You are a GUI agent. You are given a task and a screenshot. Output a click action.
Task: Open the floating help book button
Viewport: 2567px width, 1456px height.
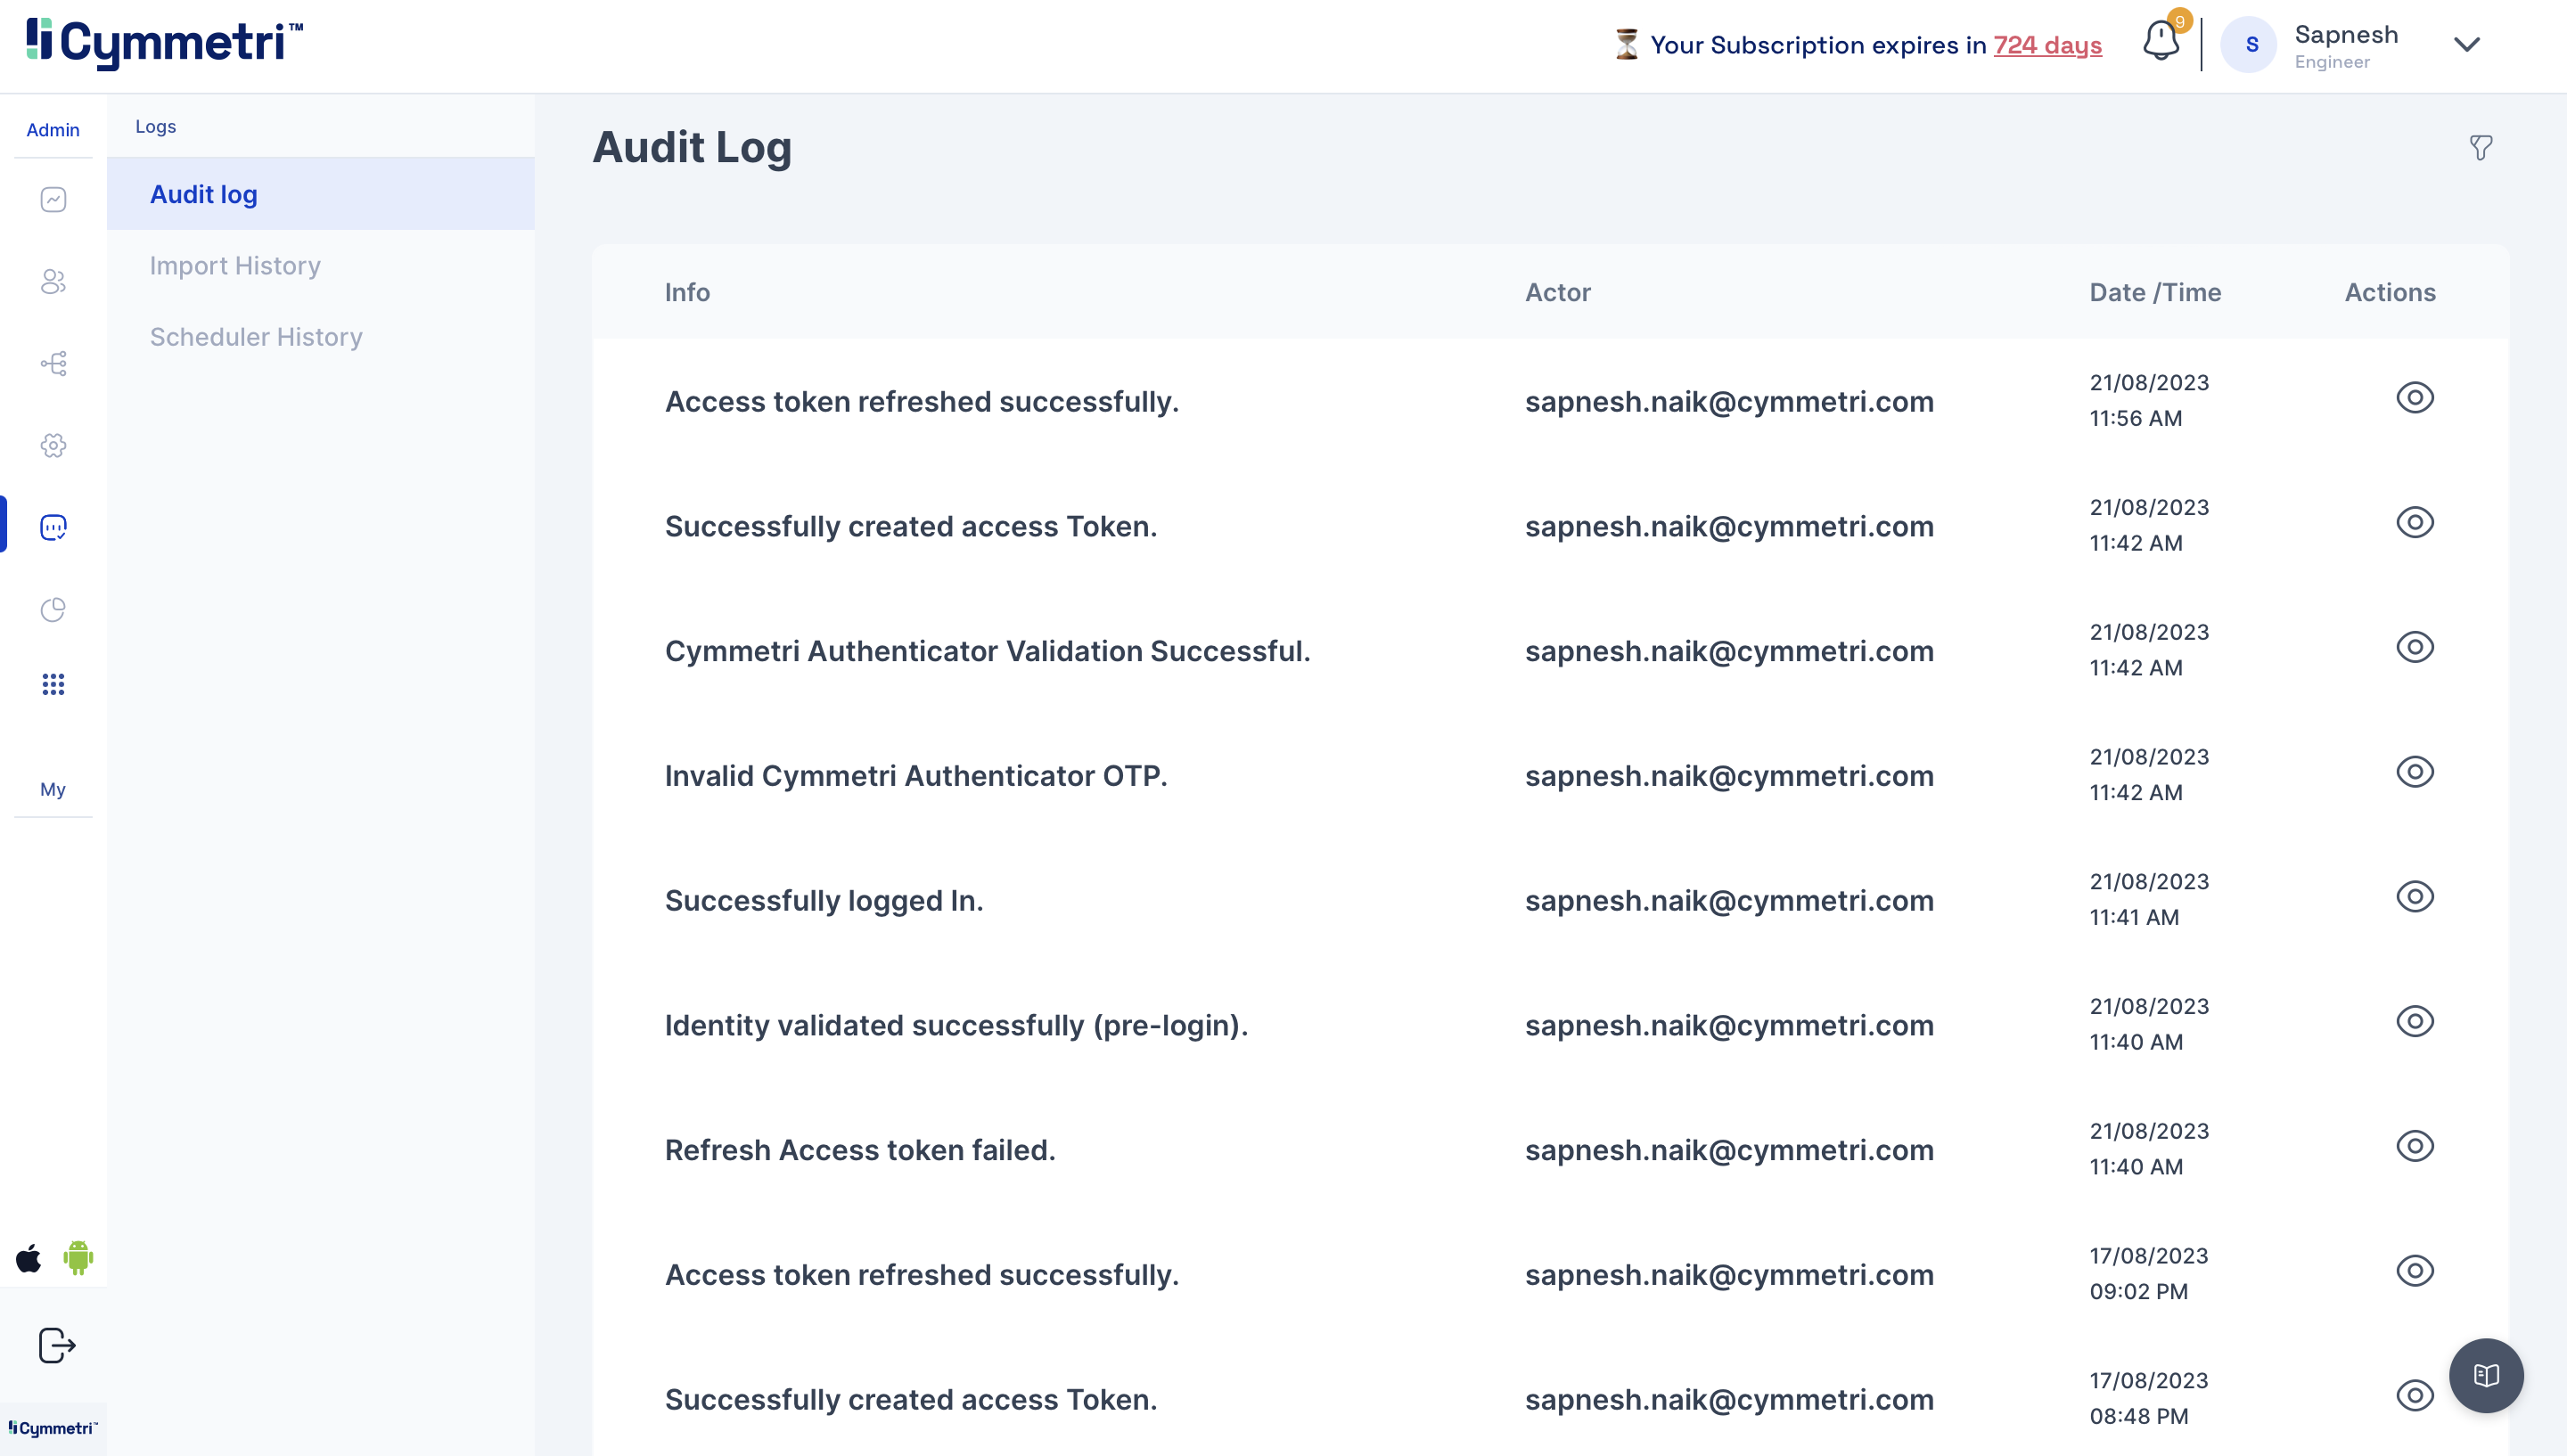click(2486, 1375)
